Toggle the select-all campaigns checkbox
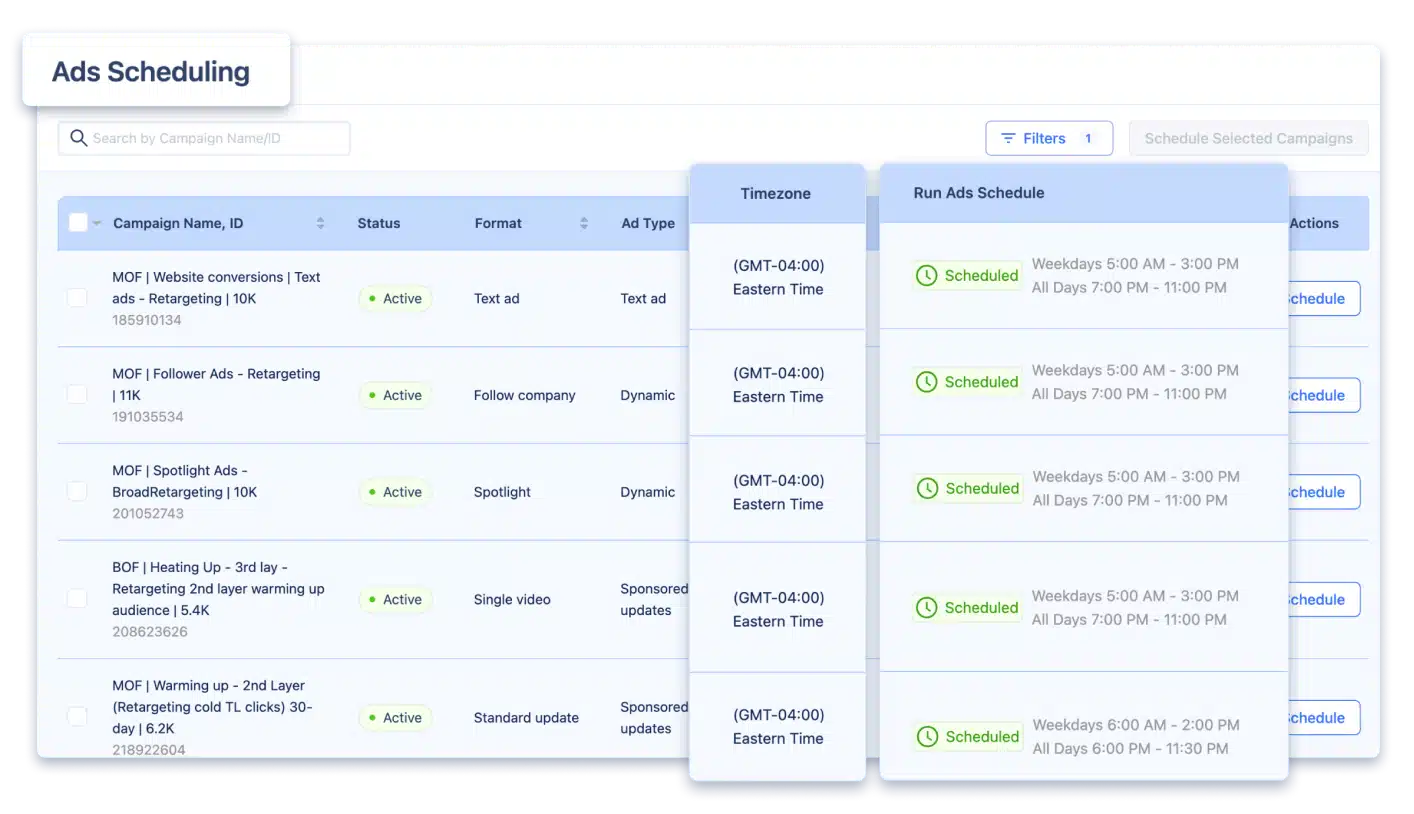 [78, 223]
